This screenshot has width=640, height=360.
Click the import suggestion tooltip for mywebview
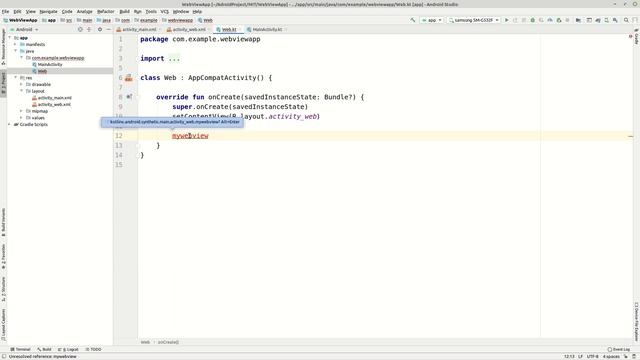coord(172,122)
